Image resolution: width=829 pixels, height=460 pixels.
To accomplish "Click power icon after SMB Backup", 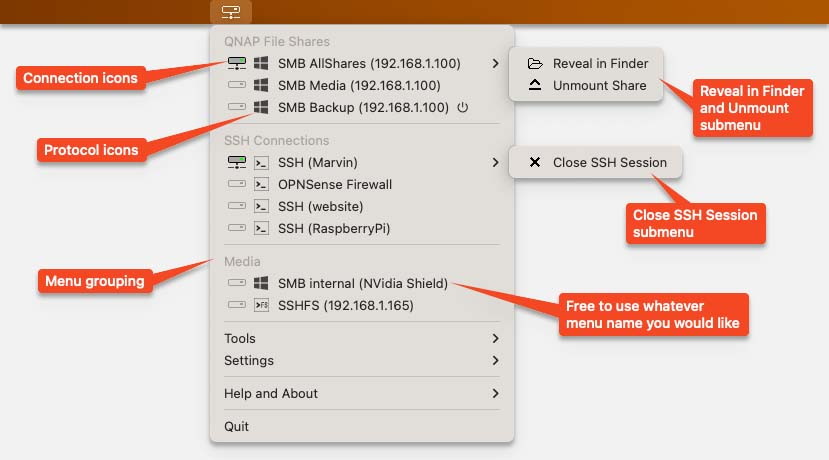I will tap(462, 108).
